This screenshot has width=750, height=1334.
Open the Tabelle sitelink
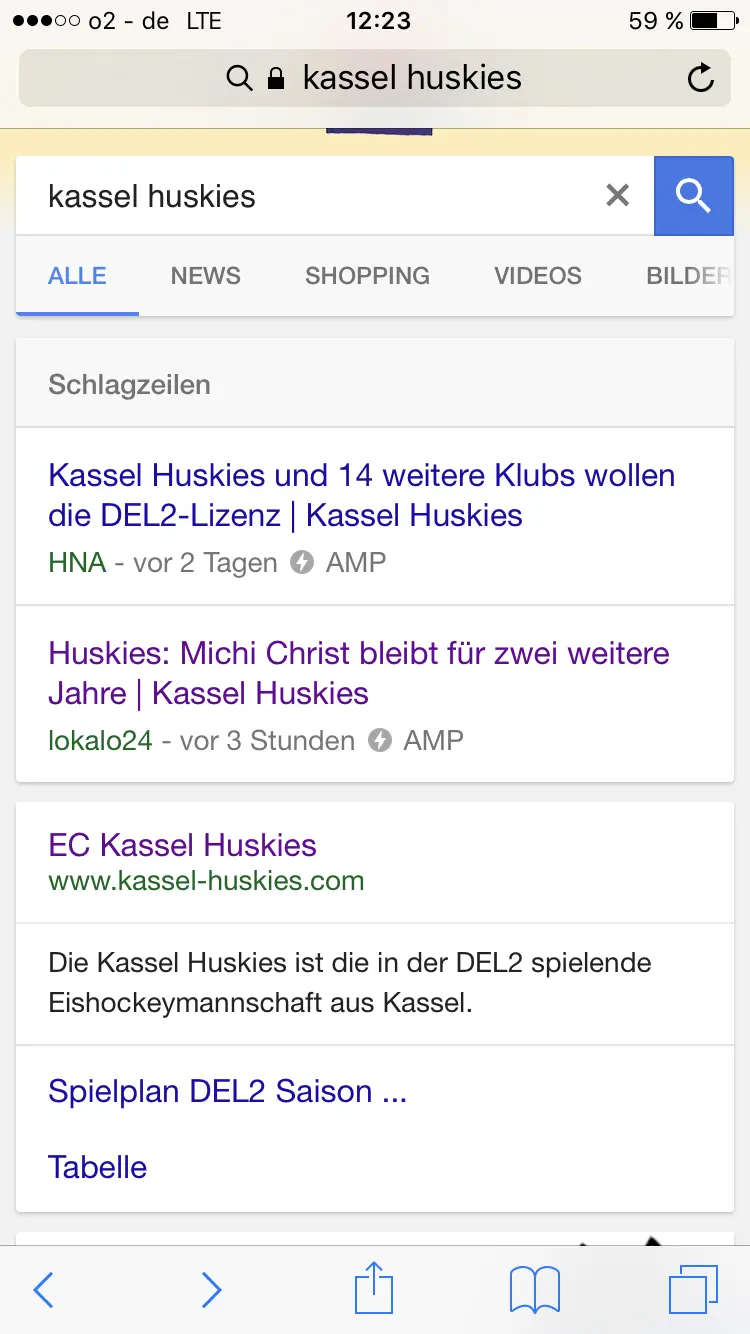(98, 1167)
